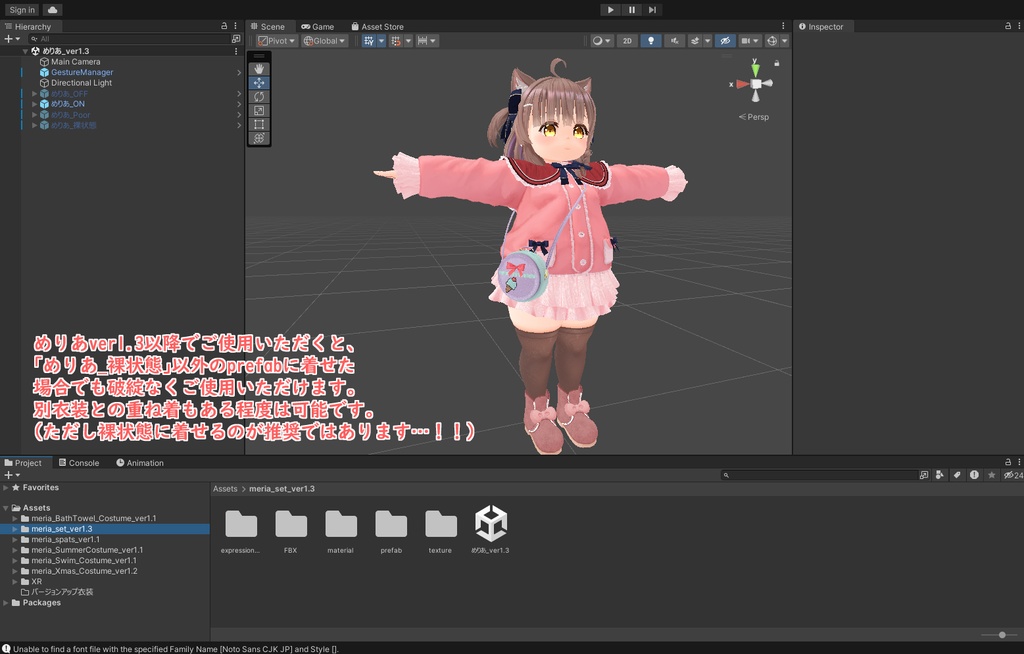Select the Rotate tool
Image resolution: width=1024 pixels, height=654 pixels.
pos(258,96)
